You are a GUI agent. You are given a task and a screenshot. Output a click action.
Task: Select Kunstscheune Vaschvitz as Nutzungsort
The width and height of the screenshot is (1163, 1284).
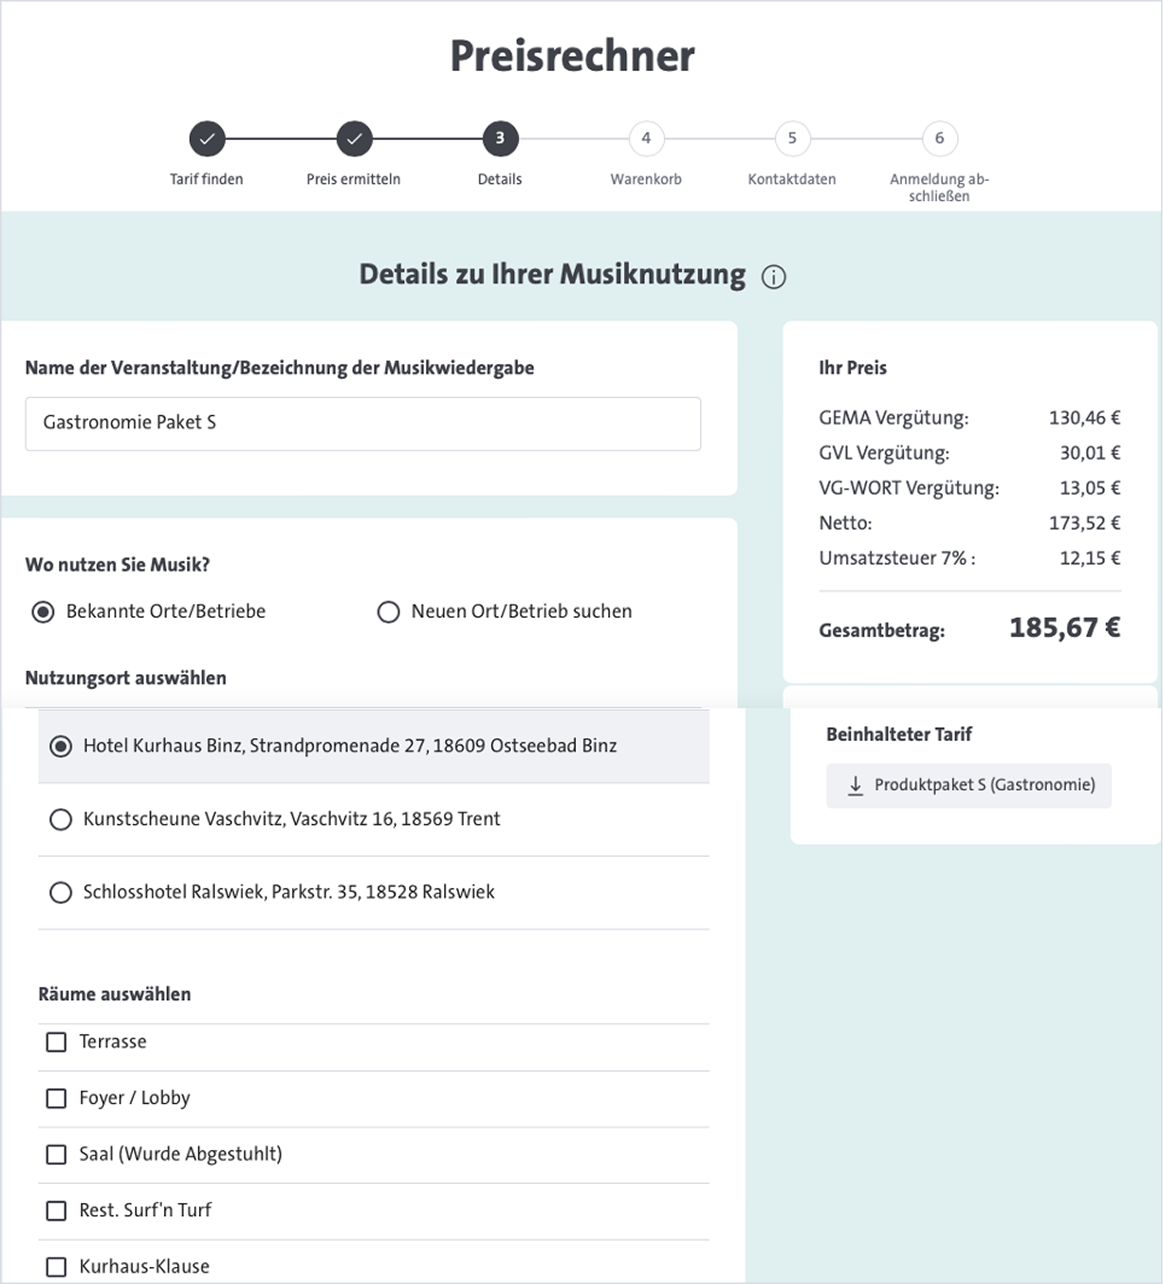click(x=60, y=819)
